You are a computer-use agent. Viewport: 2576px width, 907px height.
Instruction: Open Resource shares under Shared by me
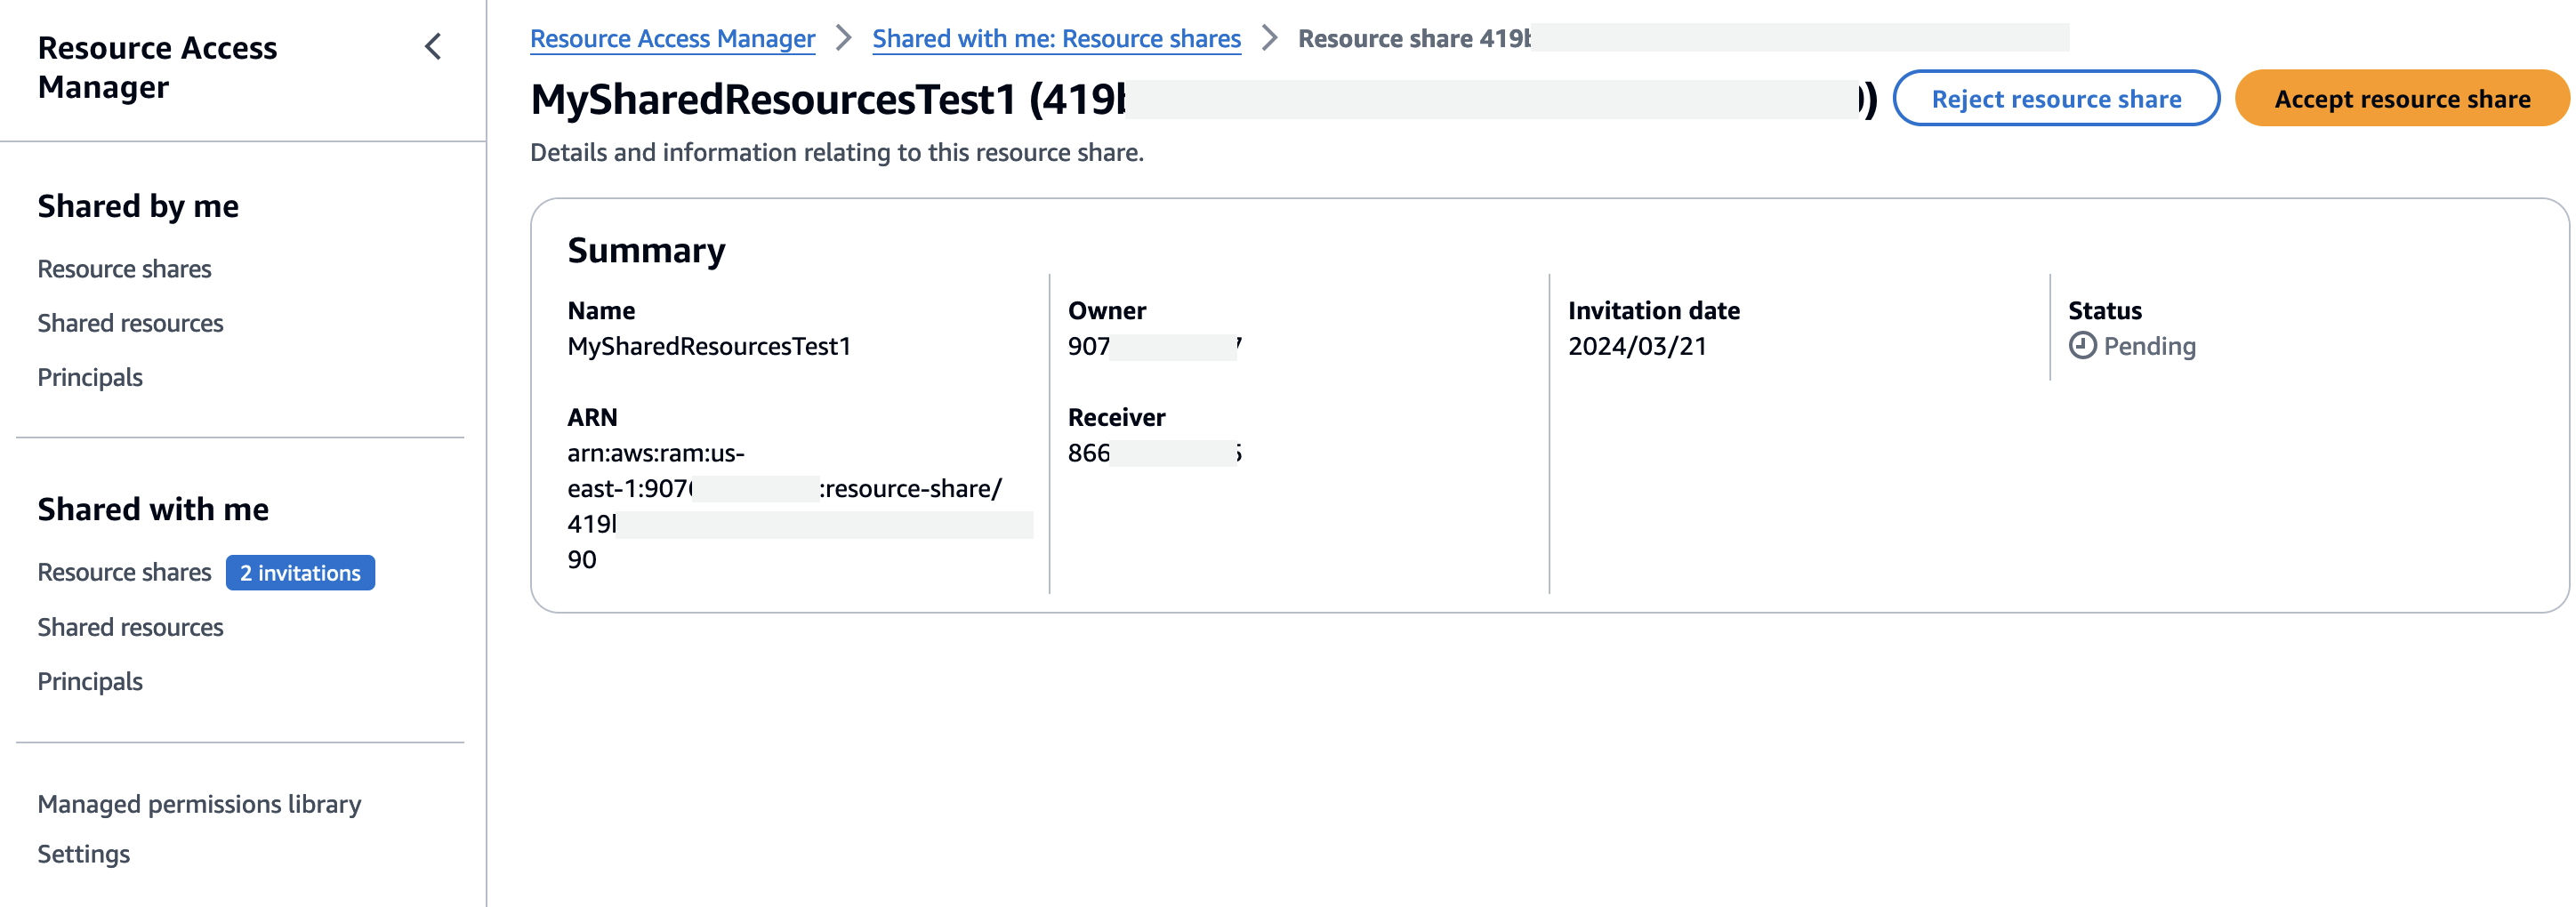(x=124, y=269)
